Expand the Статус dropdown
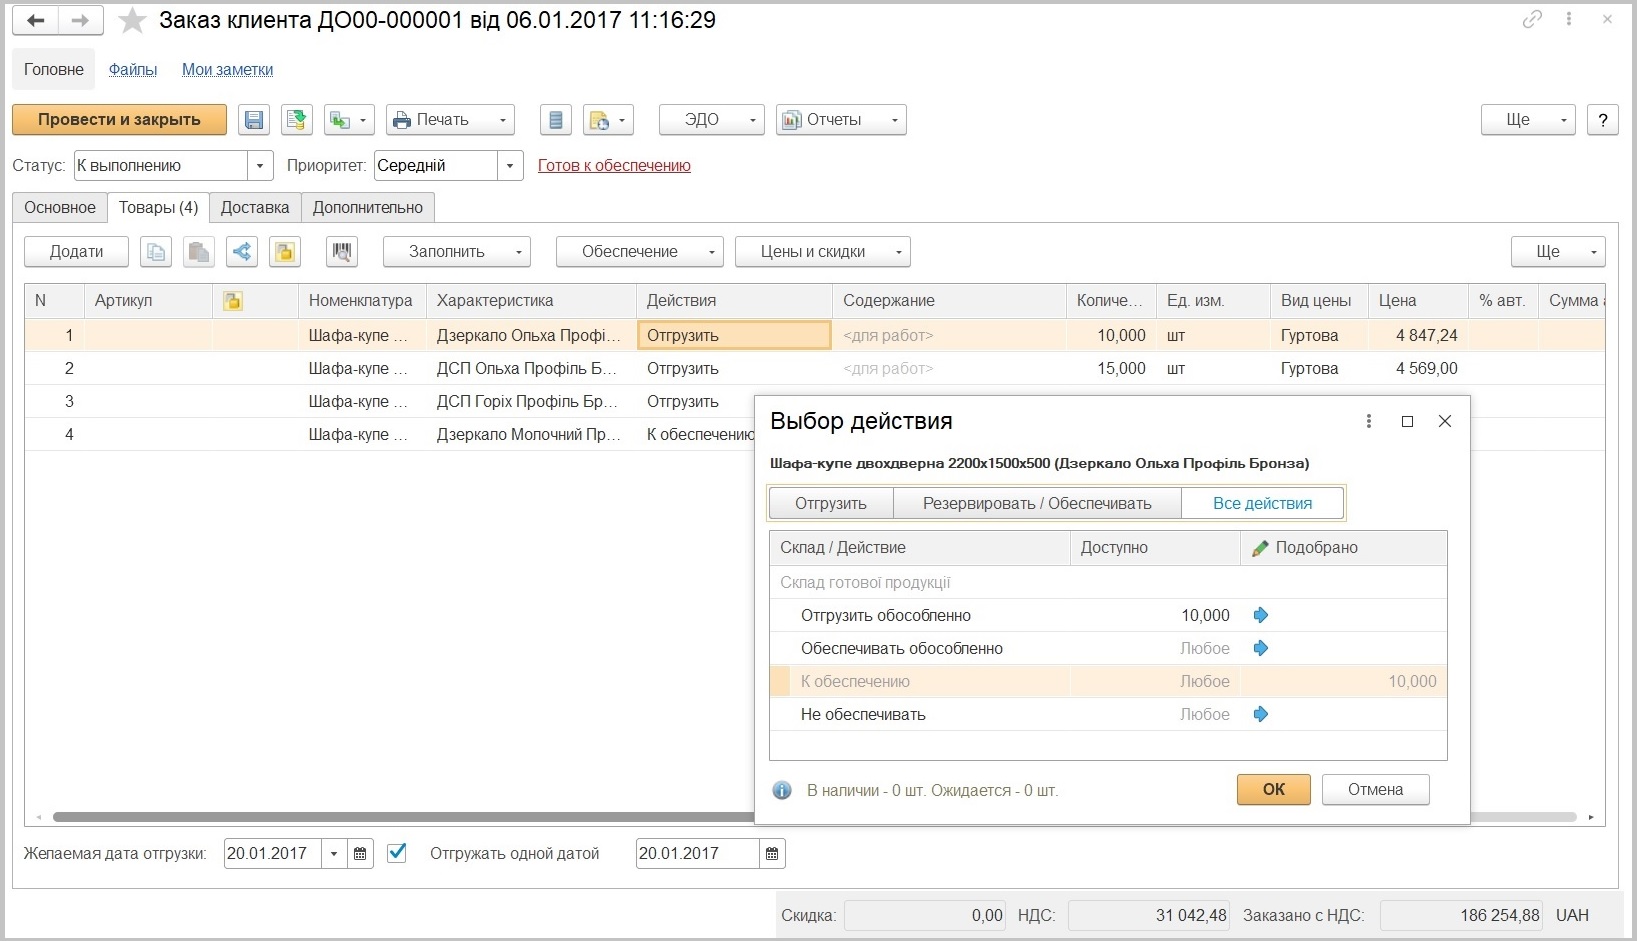 pos(260,166)
